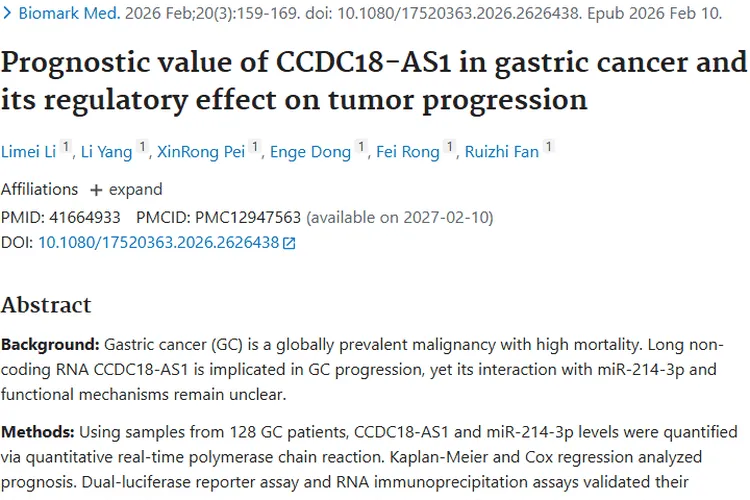This screenshot has width=750, height=500.
Task: Click affiliation superscript 1 after XinRong Pei
Action: [x=257, y=148]
